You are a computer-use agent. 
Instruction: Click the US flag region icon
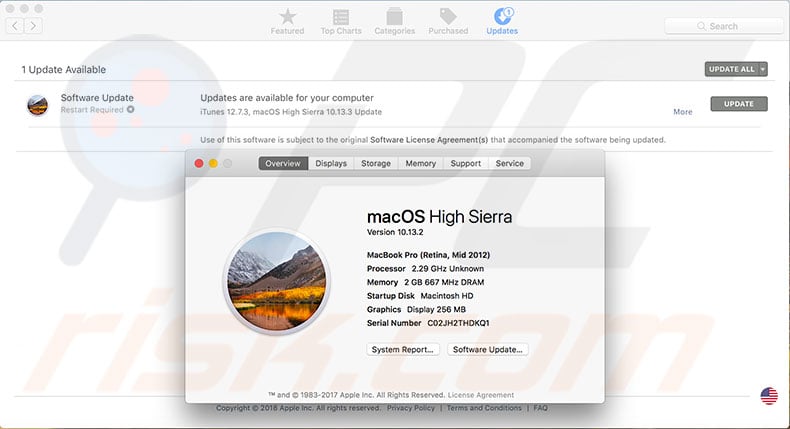click(769, 396)
